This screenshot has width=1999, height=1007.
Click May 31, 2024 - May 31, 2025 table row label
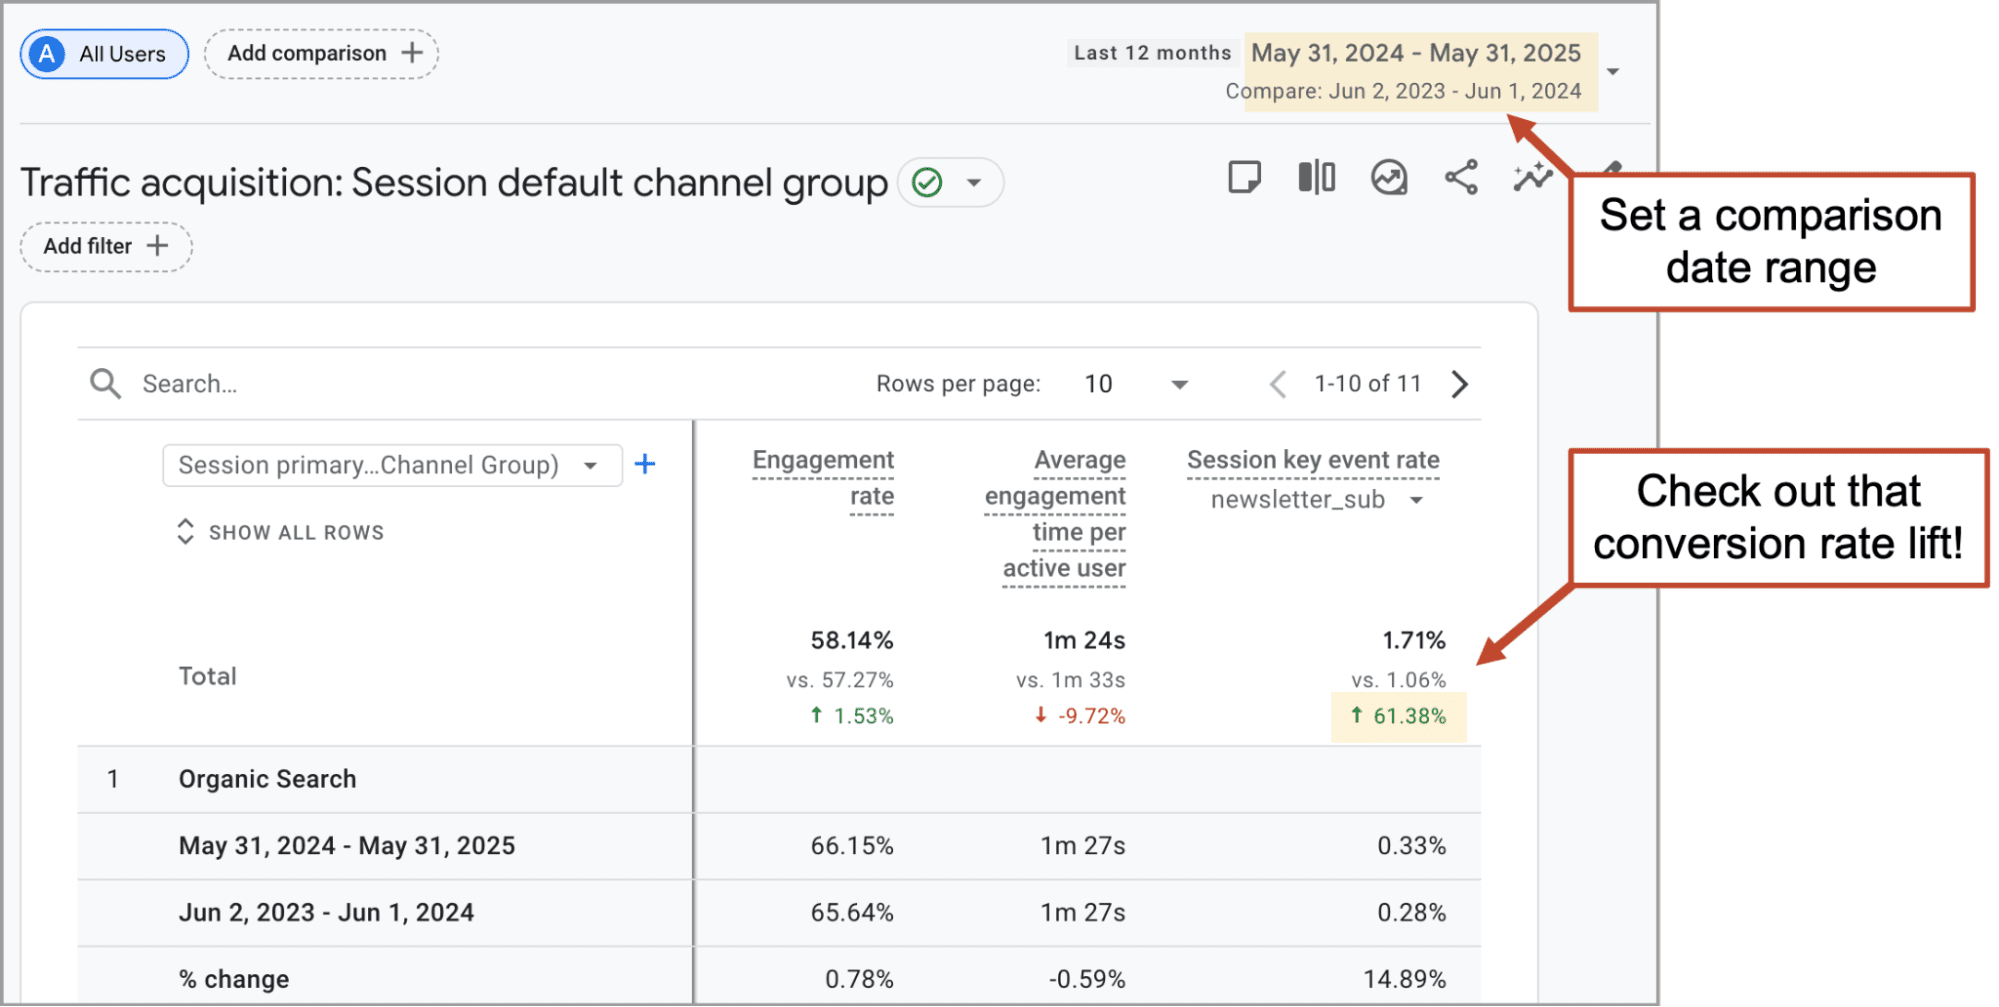click(x=347, y=846)
